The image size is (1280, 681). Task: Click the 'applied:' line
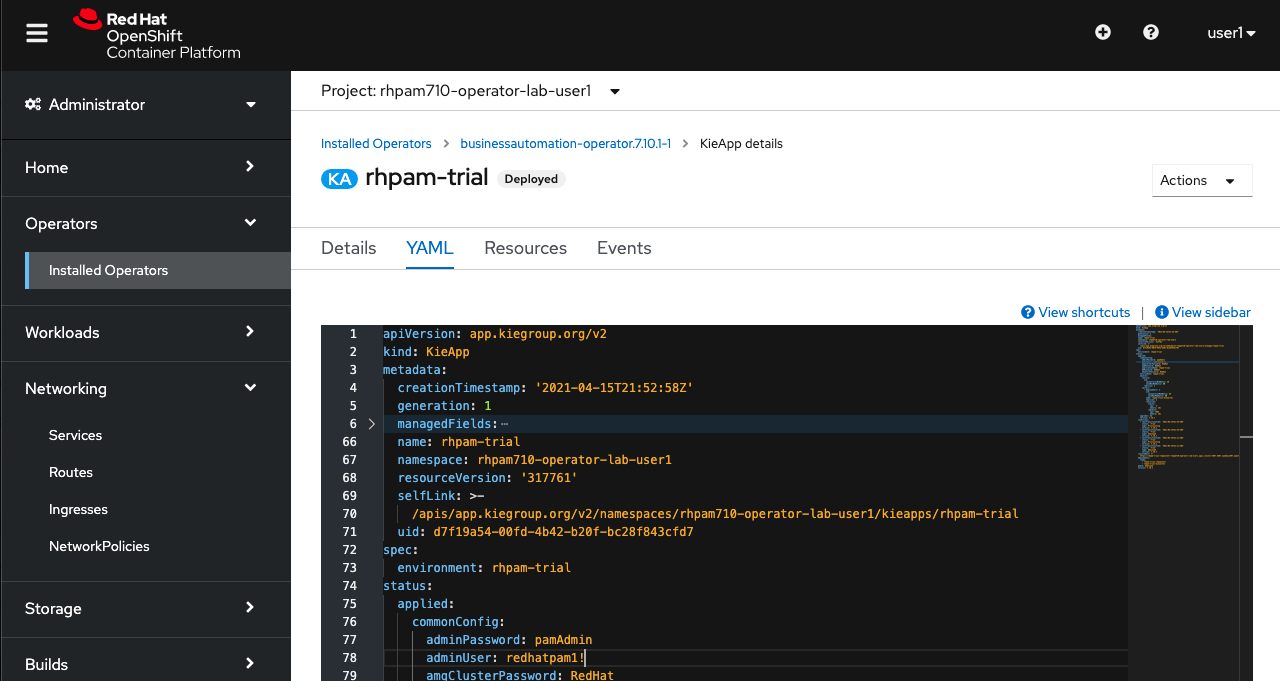point(426,604)
